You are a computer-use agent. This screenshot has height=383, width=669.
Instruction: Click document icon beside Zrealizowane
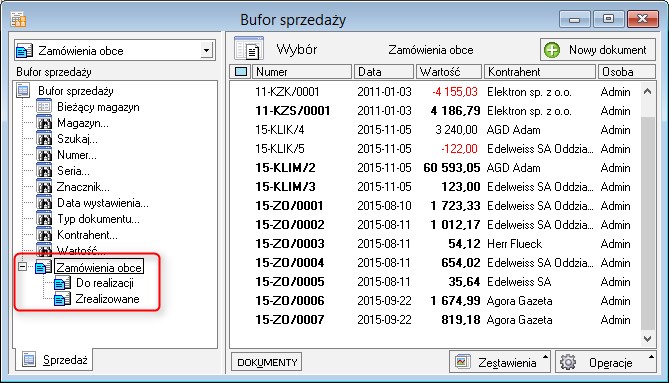[62, 299]
